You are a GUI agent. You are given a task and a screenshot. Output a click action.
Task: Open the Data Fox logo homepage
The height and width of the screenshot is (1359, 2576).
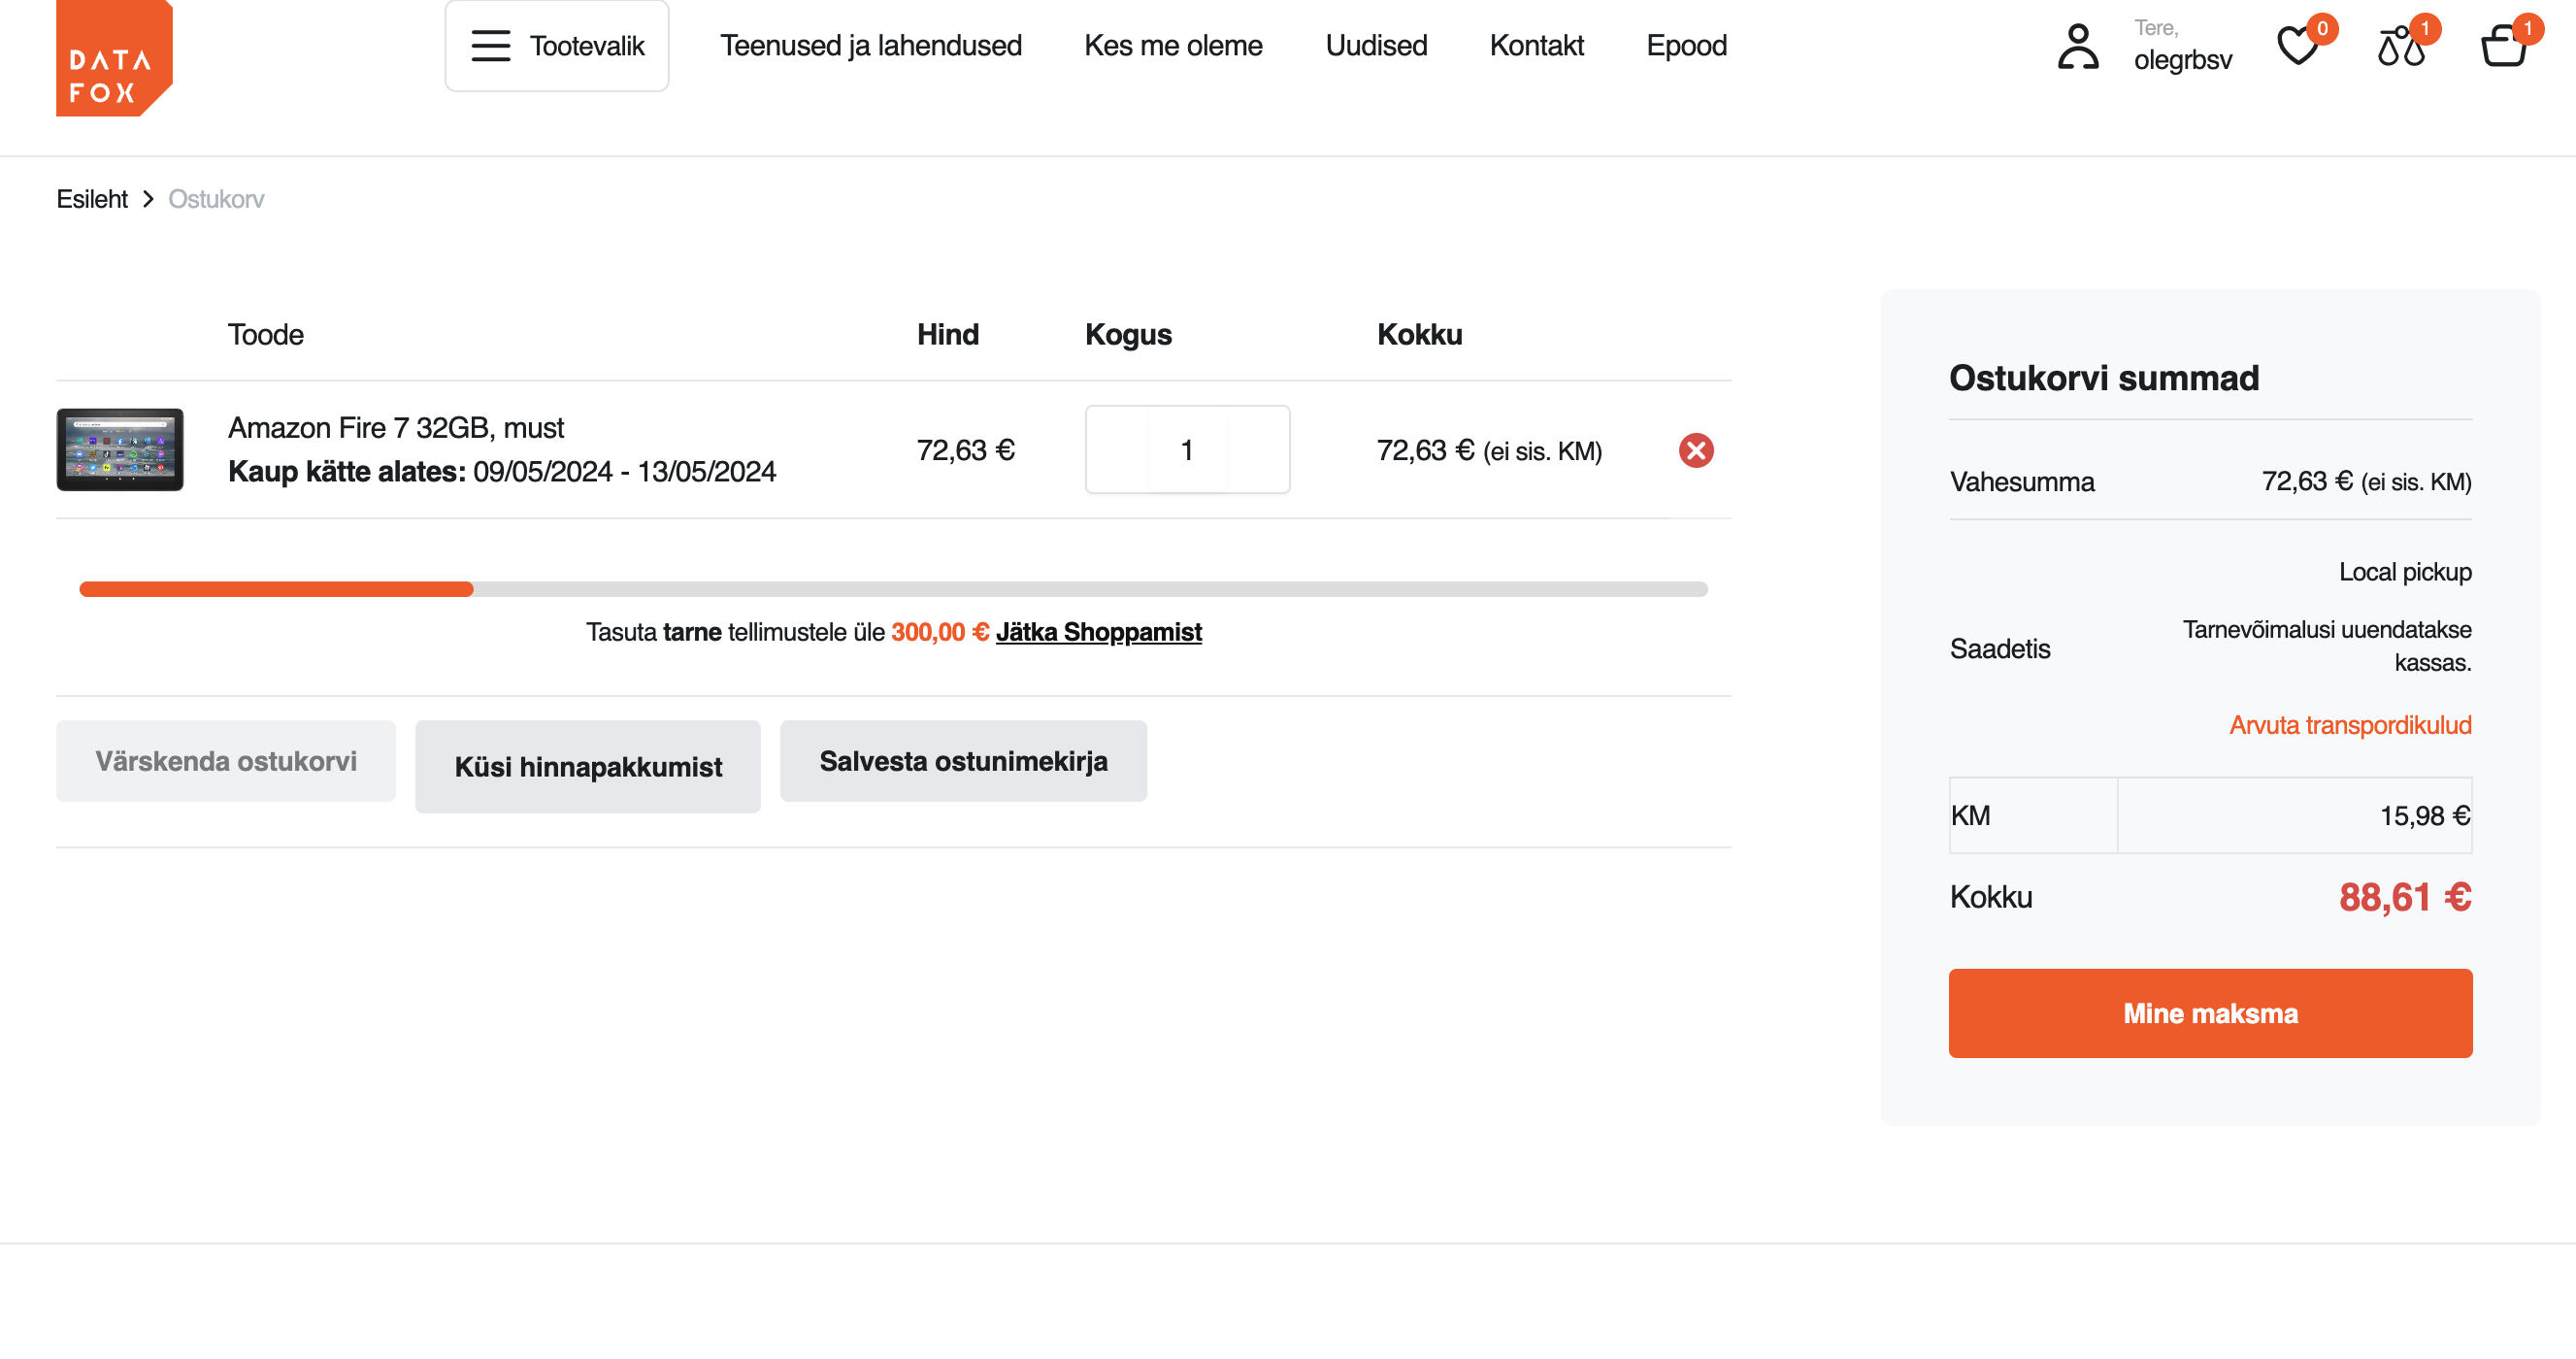tap(114, 58)
